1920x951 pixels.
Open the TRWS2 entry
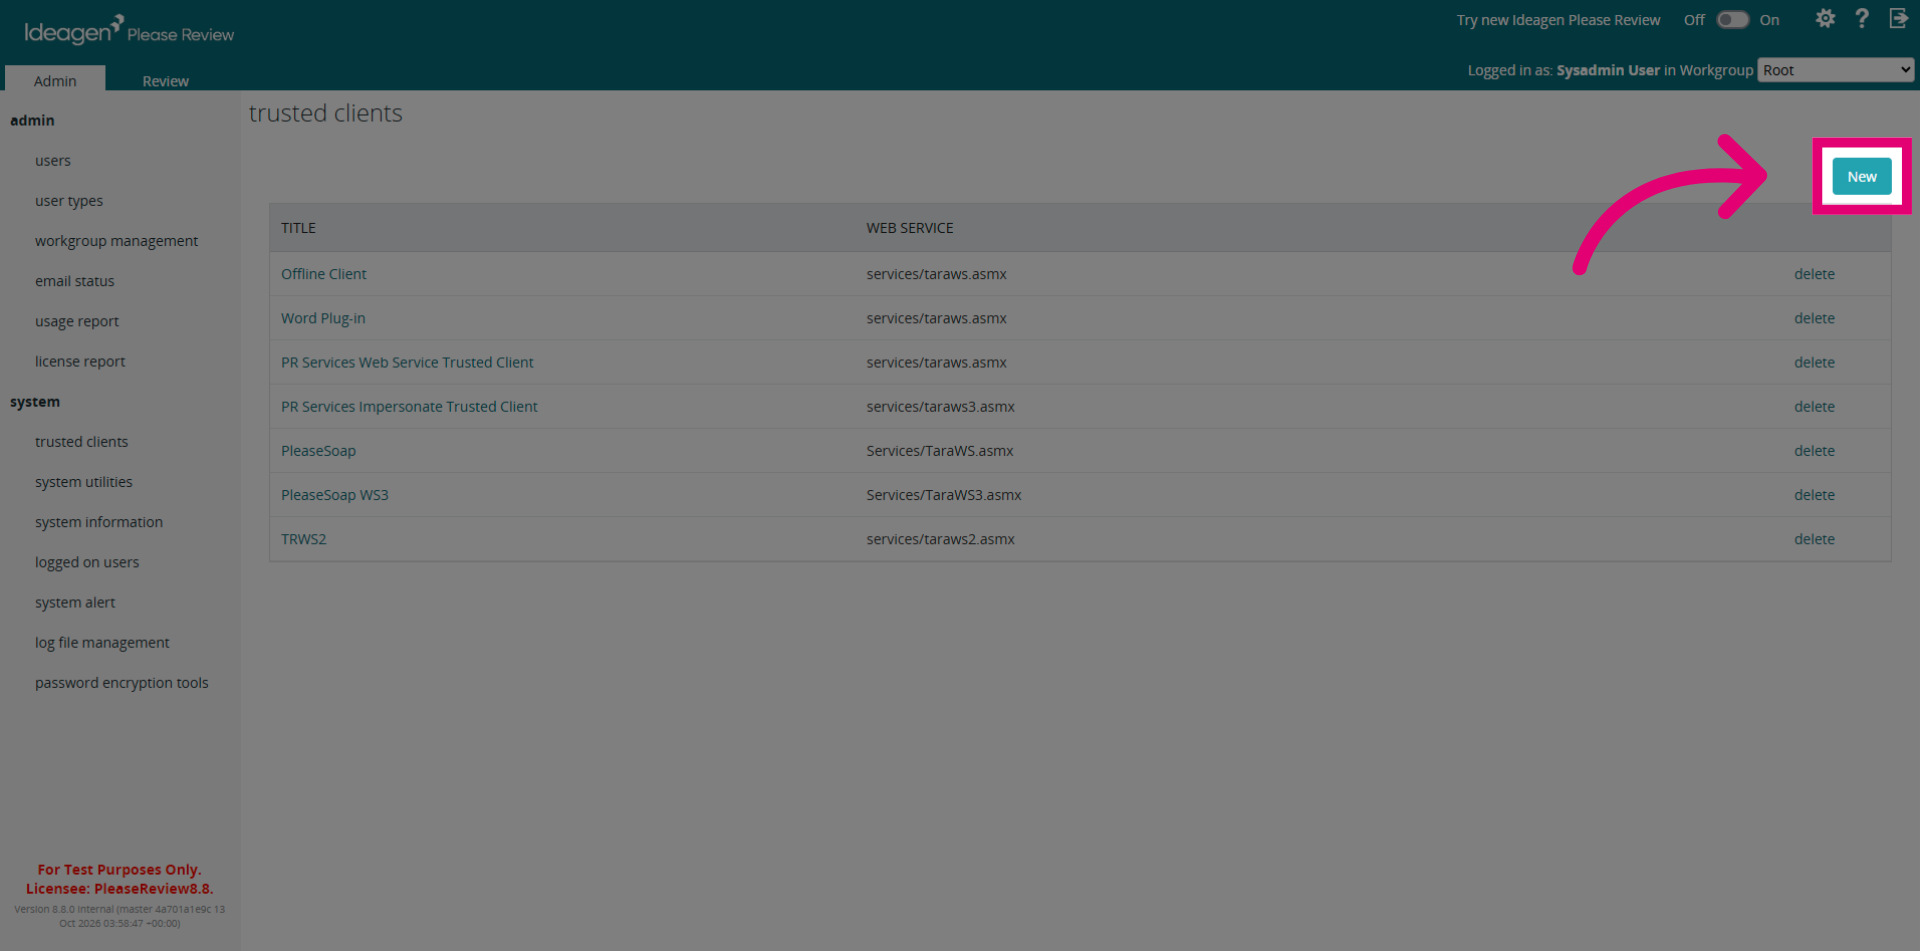(x=303, y=538)
